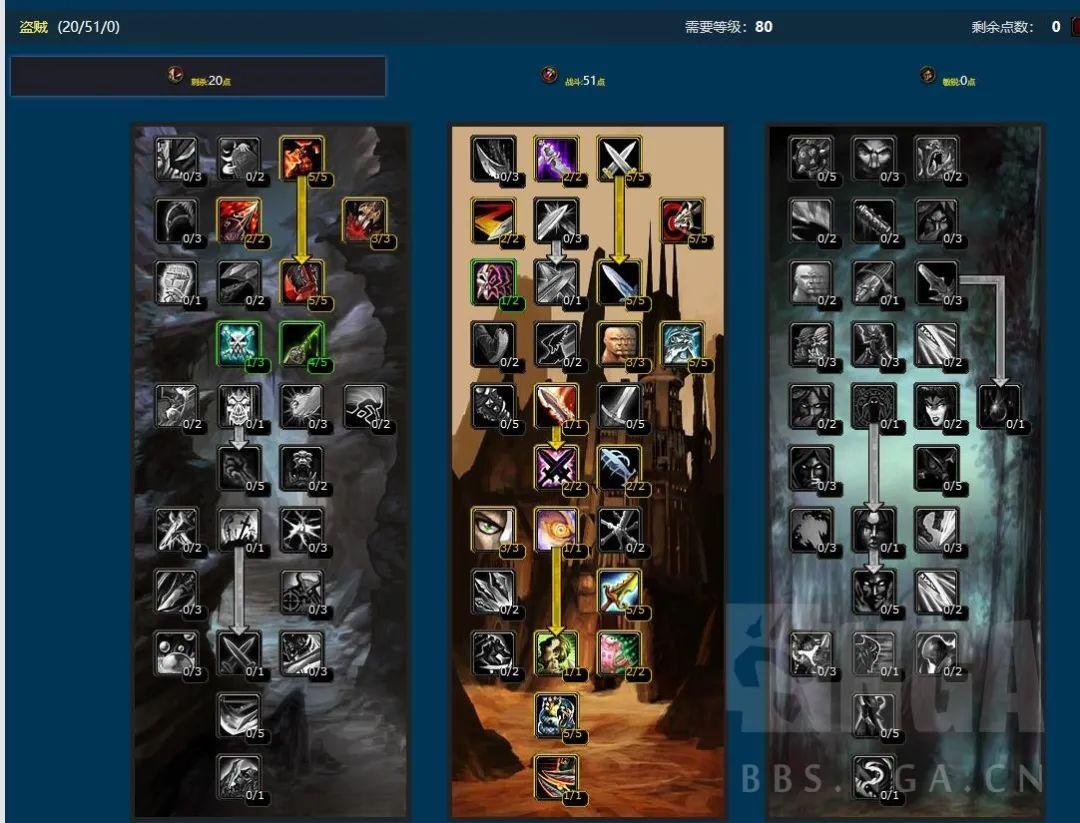Viewport: 1080px width, 823px height.
Task: Select Serrated Blades (0/3) in Subtlety tree
Action: [936, 282]
